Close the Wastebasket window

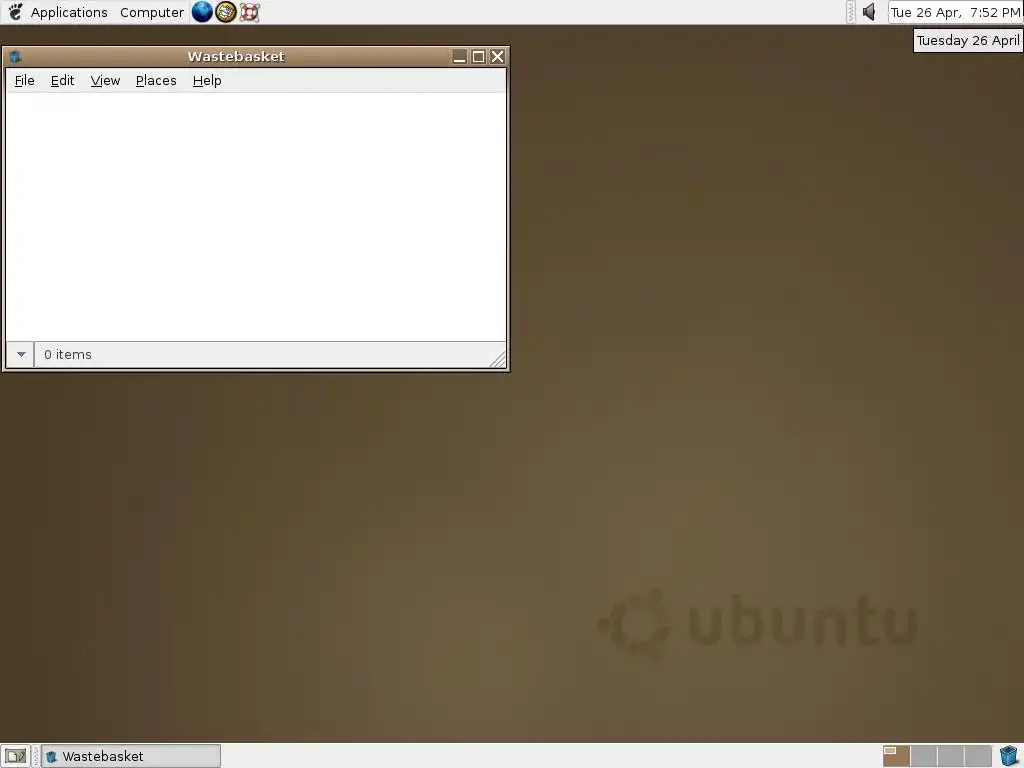(497, 57)
